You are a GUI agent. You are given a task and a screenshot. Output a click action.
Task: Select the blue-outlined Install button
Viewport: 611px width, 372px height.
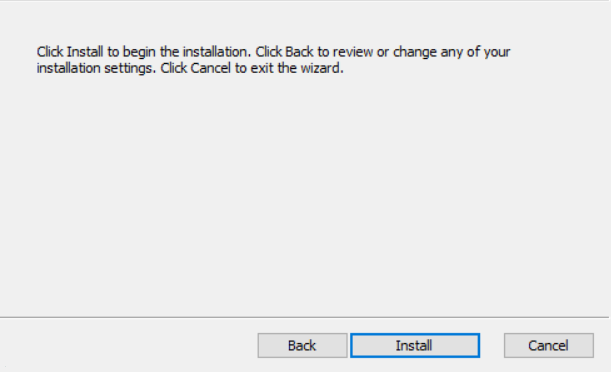415,345
